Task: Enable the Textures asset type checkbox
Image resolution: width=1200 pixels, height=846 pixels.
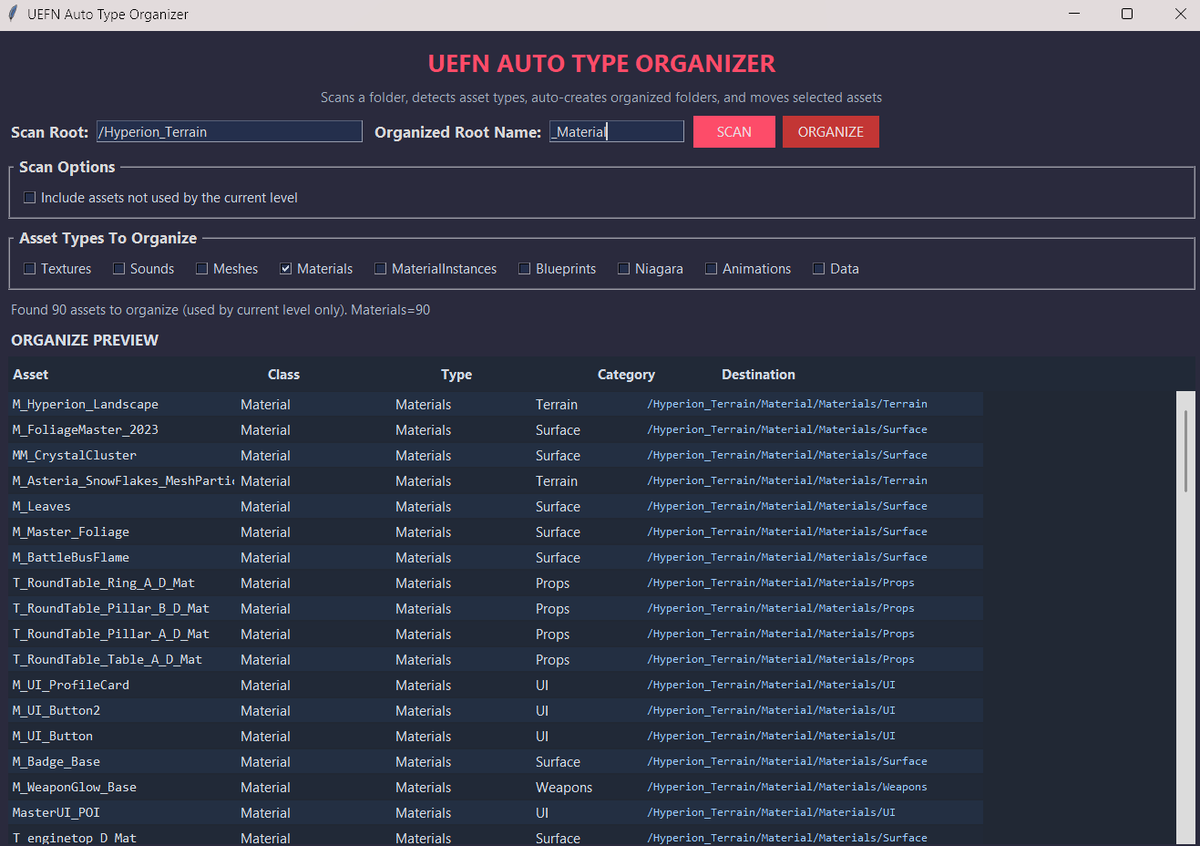Action: (x=29, y=269)
